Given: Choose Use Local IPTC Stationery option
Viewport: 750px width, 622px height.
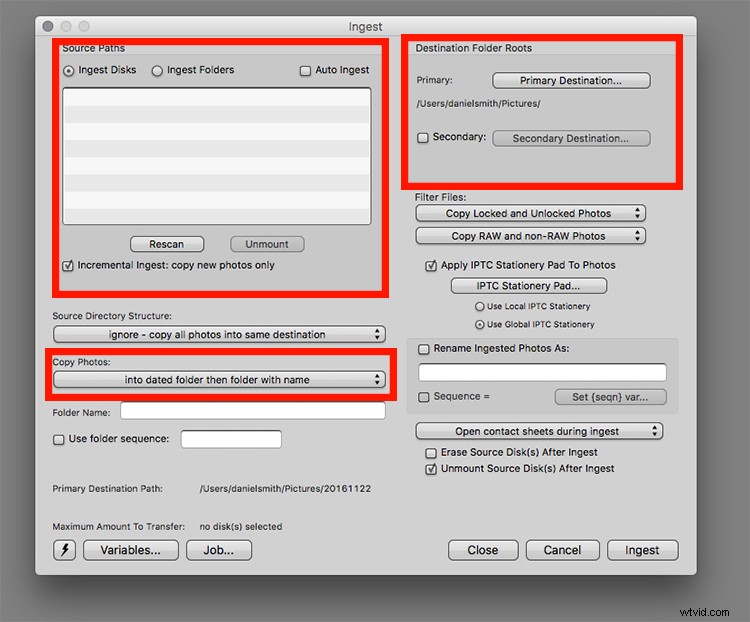Looking at the screenshot, I should [479, 306].
